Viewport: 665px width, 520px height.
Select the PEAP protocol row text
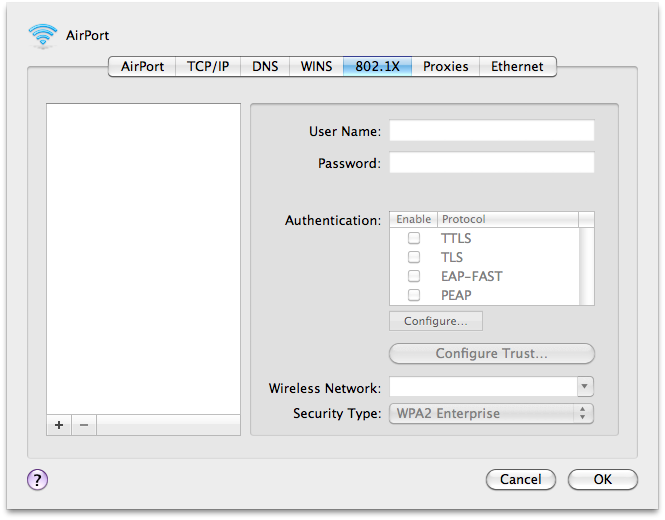tap(456, 295)
